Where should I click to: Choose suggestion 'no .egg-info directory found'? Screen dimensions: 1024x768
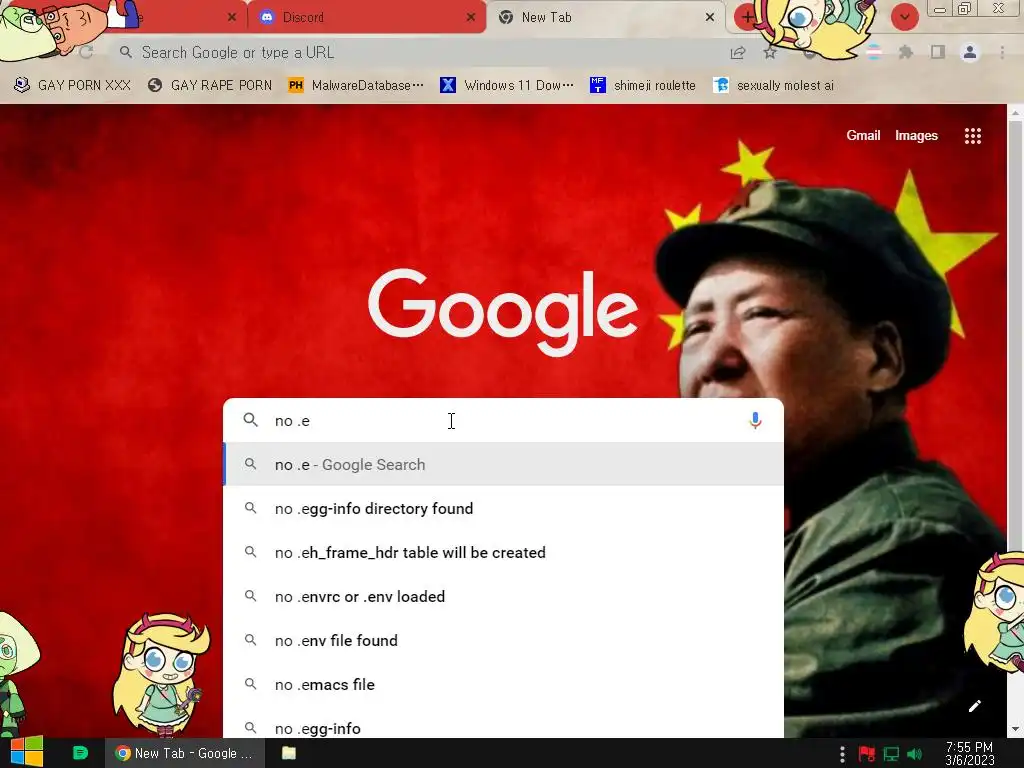click(x=504, y=508)
